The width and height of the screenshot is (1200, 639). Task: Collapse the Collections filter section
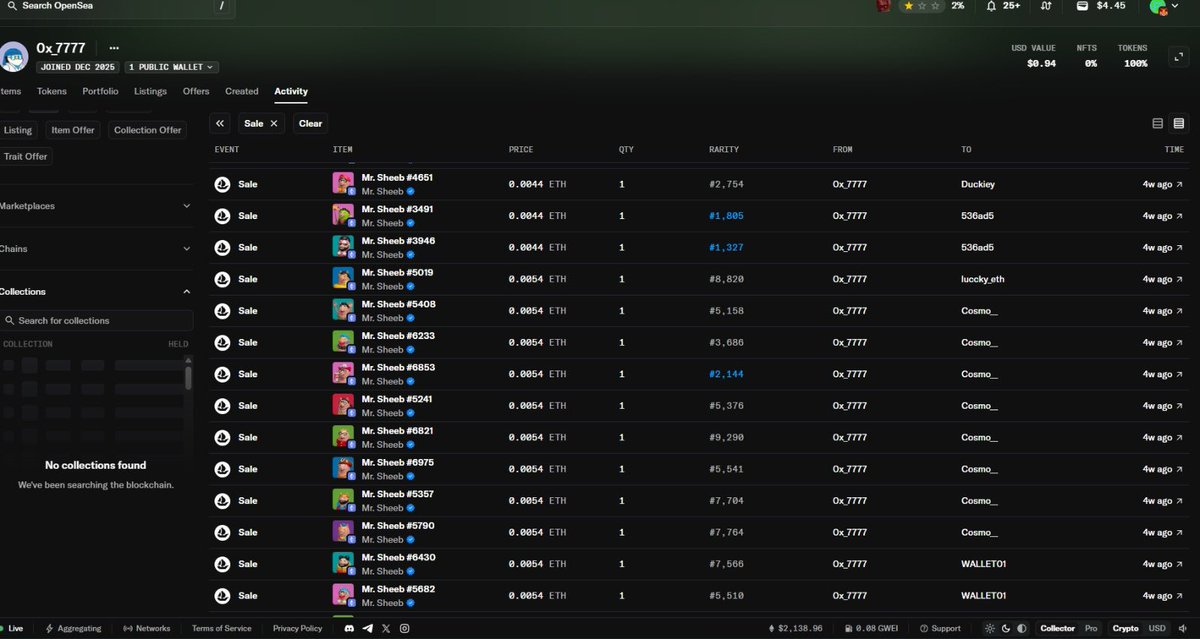(x=96, y=292)
